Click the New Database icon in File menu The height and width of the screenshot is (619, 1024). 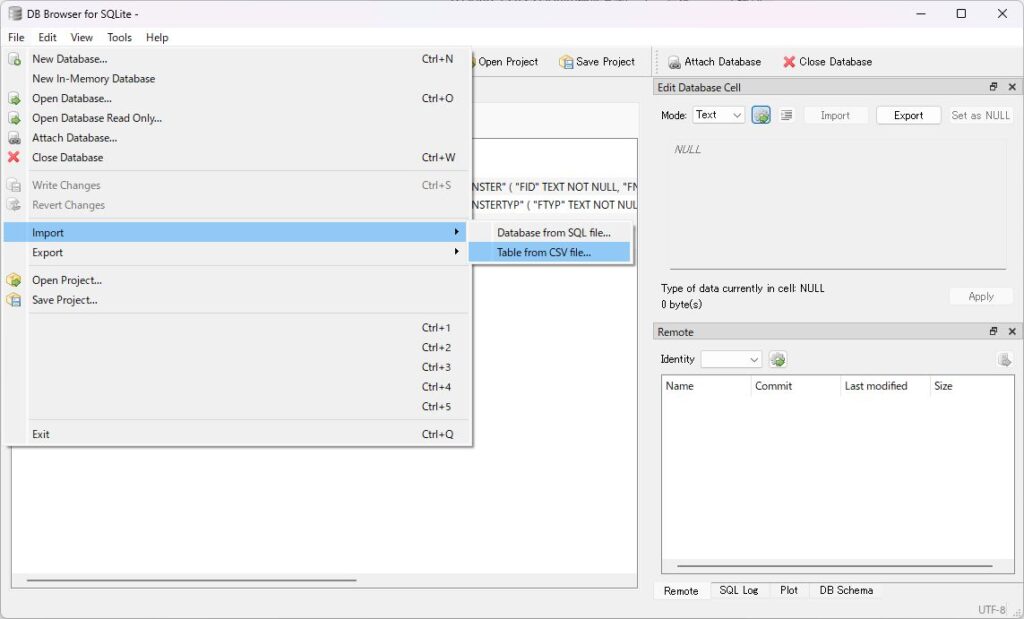(x=14, y=59)
